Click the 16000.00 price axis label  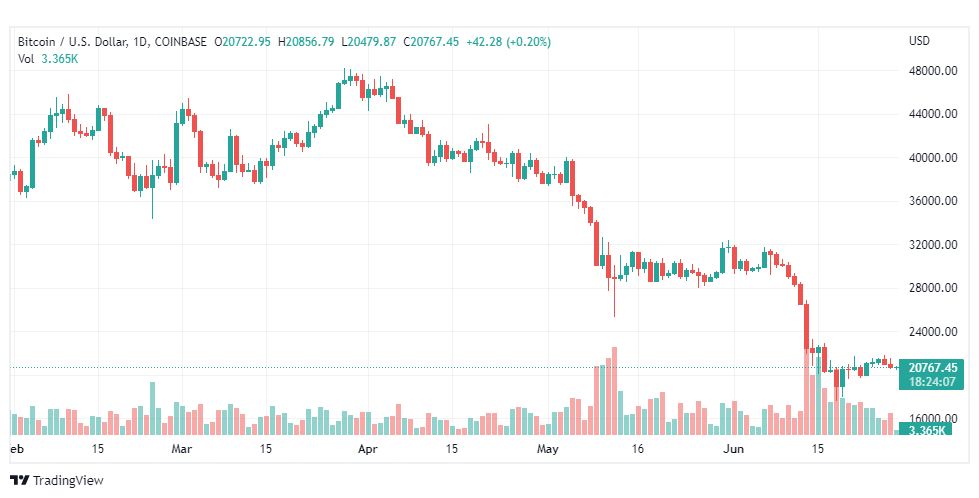click(933, 418)
